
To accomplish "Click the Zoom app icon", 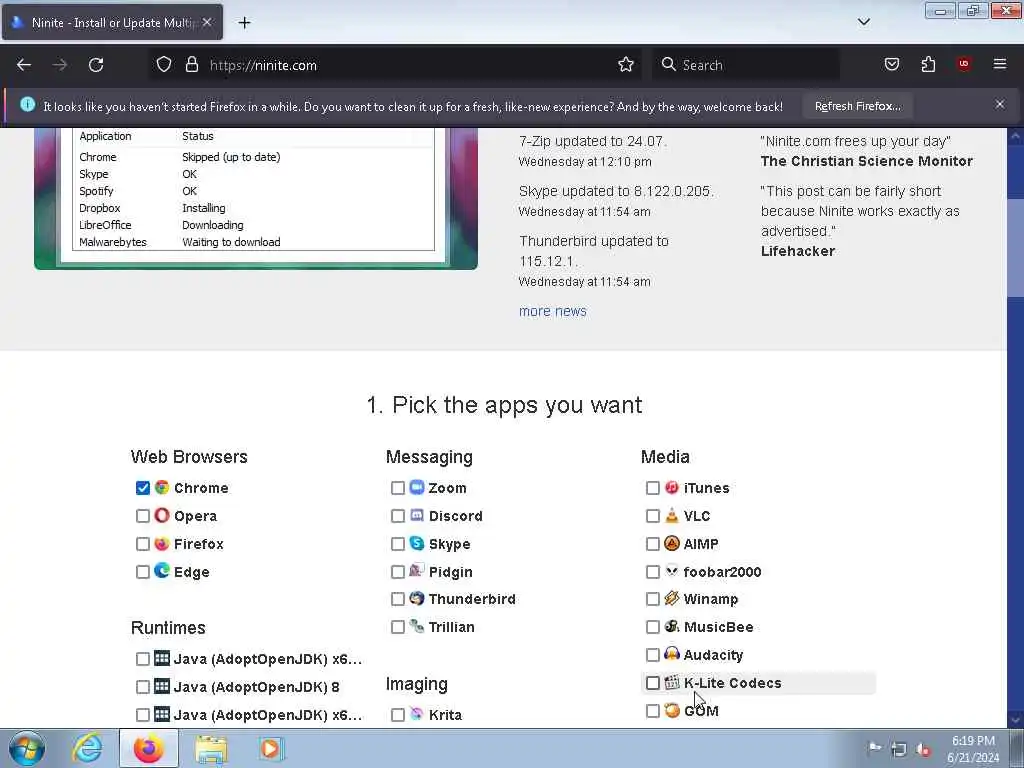I will (417, 487).
